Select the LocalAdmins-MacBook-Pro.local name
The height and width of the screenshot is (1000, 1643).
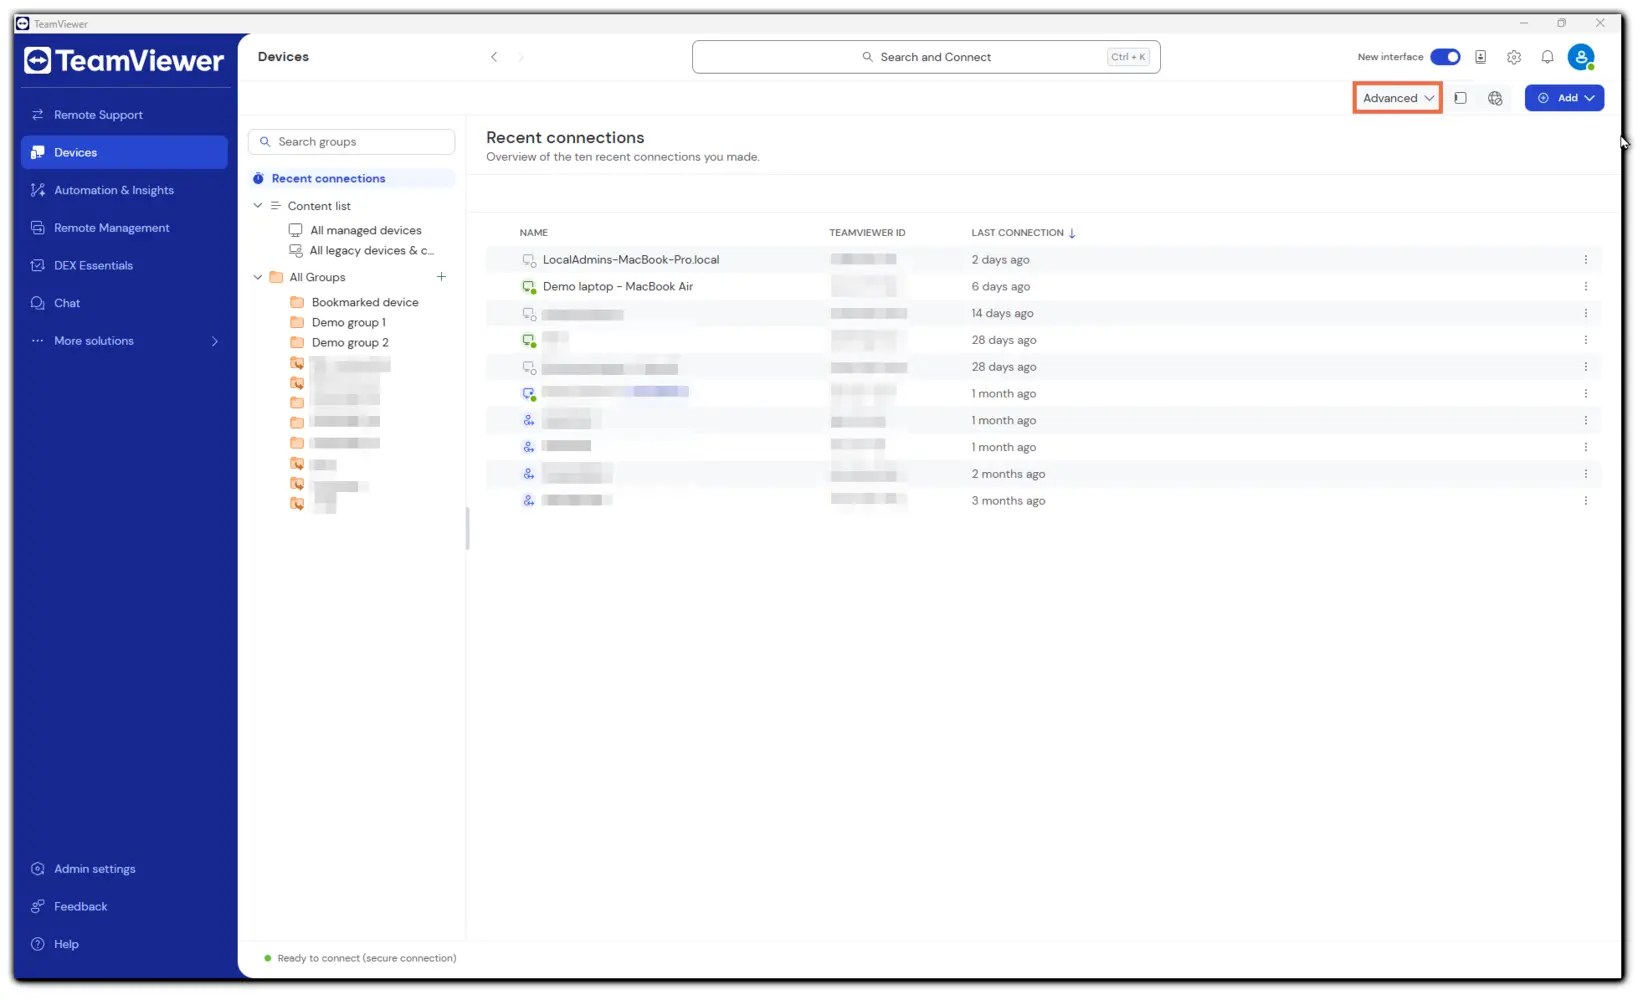(x=631, y=260)
